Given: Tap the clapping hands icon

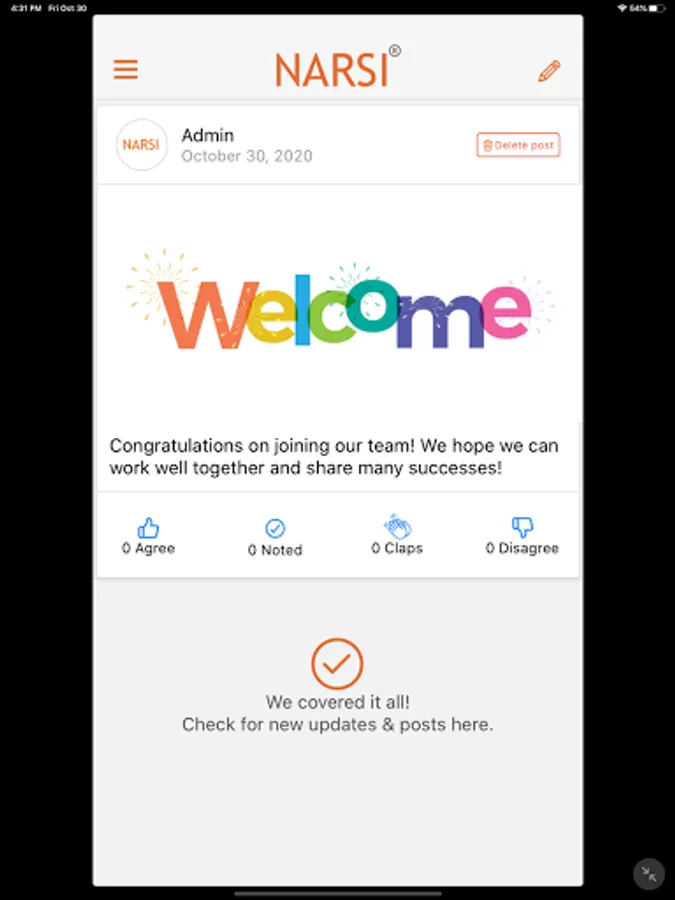Looking at the screenshot, I should [x=397, y=526].
